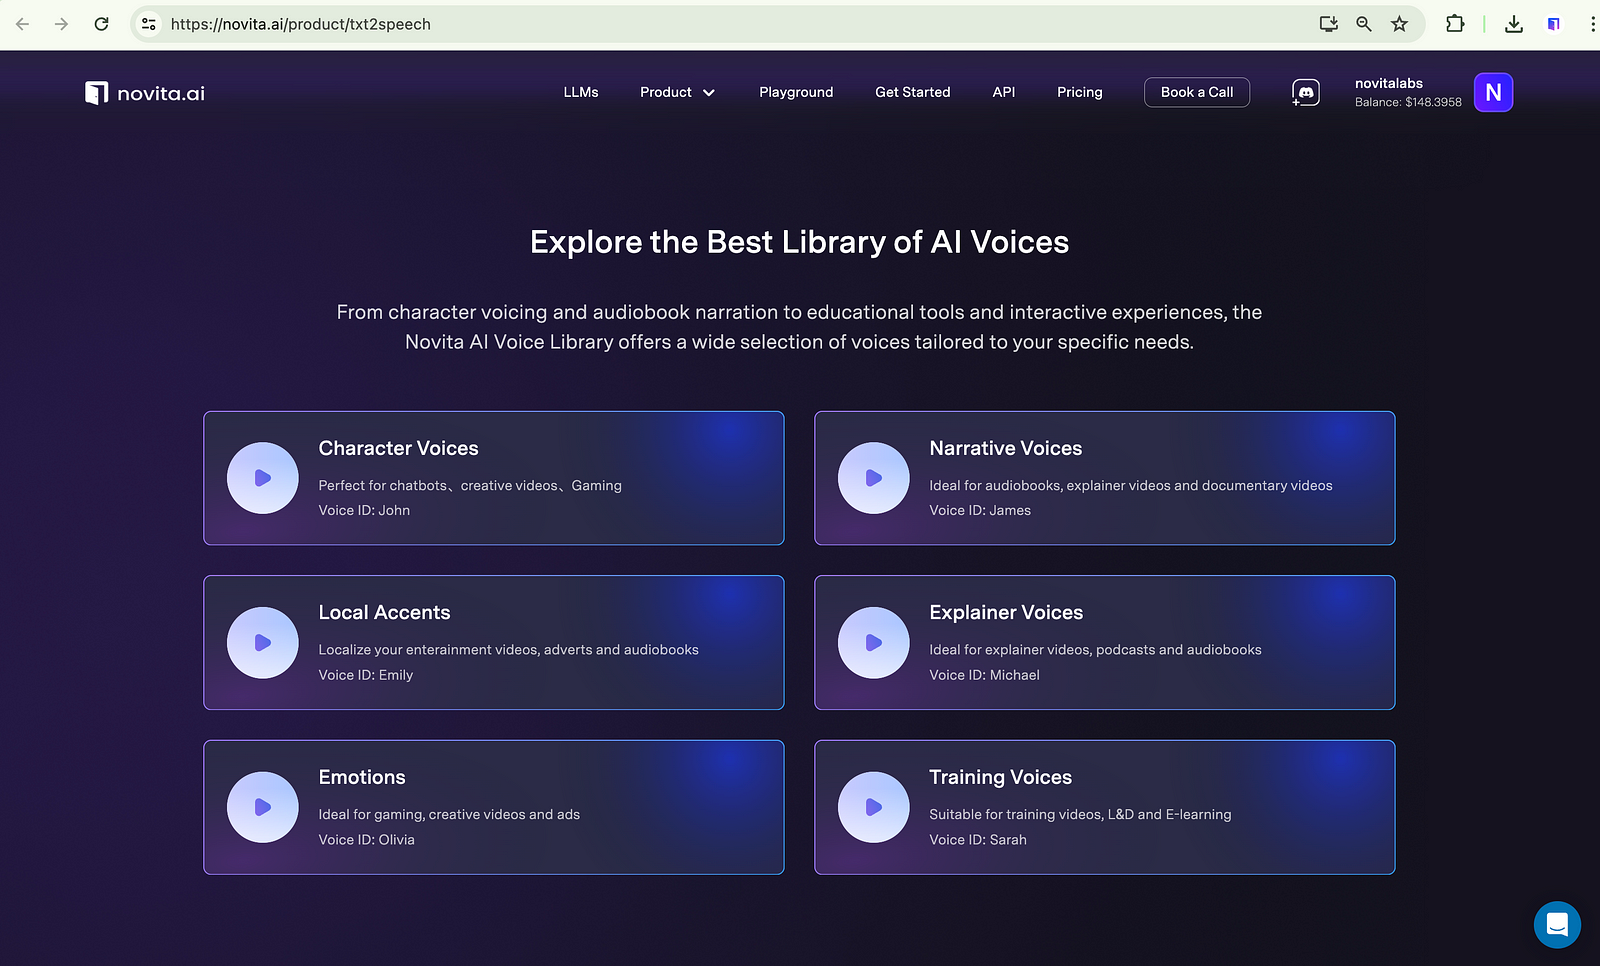Go to the LLMs menu item
1600x966 pixels.
click(581, 92)
